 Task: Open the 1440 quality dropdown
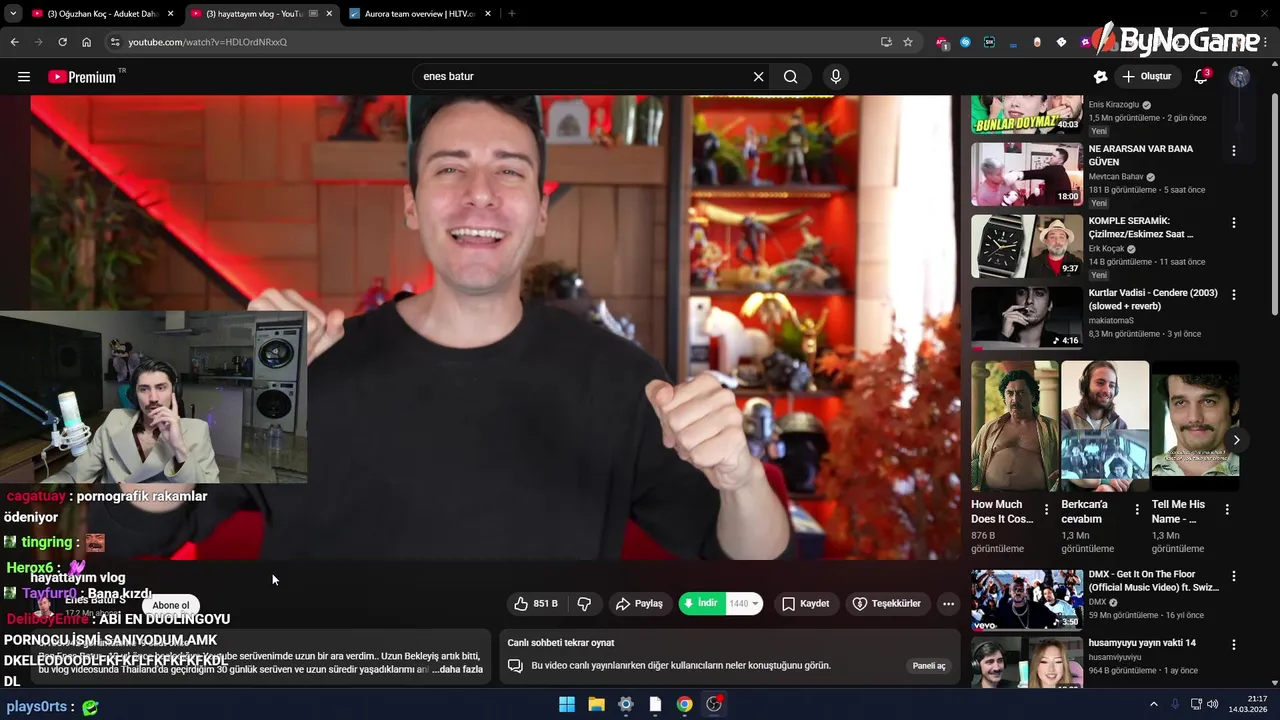[744, 604]
